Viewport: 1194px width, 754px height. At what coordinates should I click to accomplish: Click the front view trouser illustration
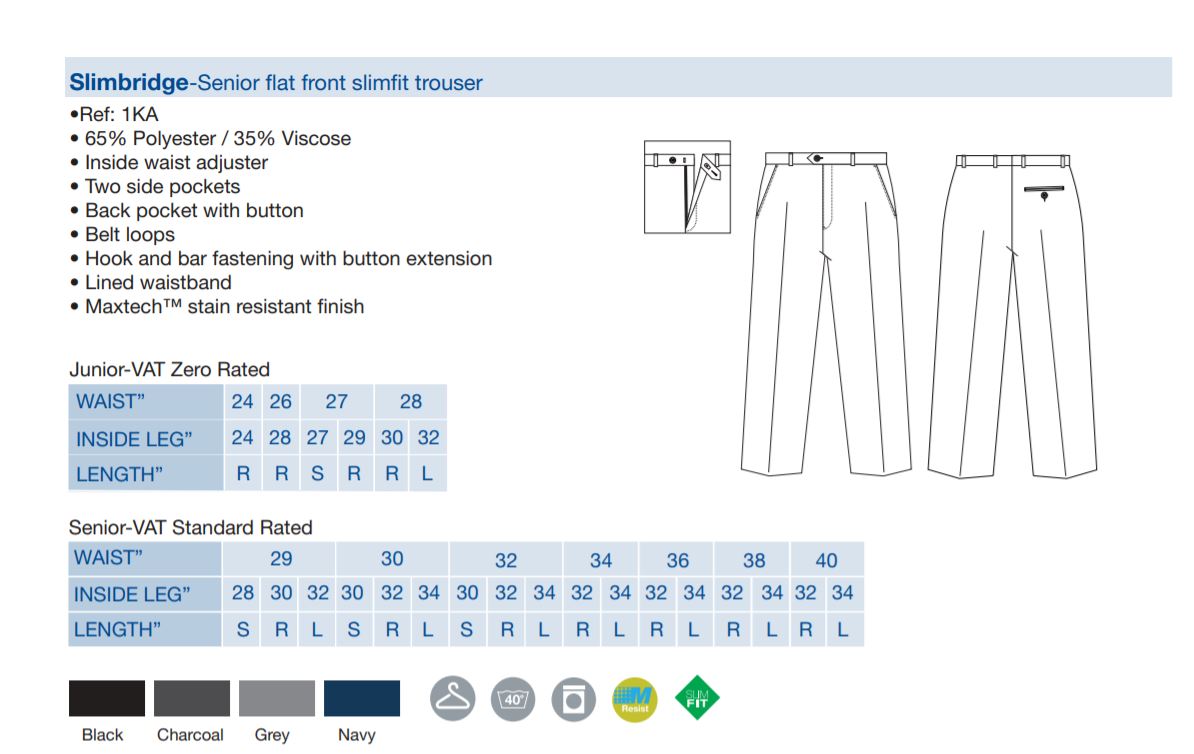[826, 314]
